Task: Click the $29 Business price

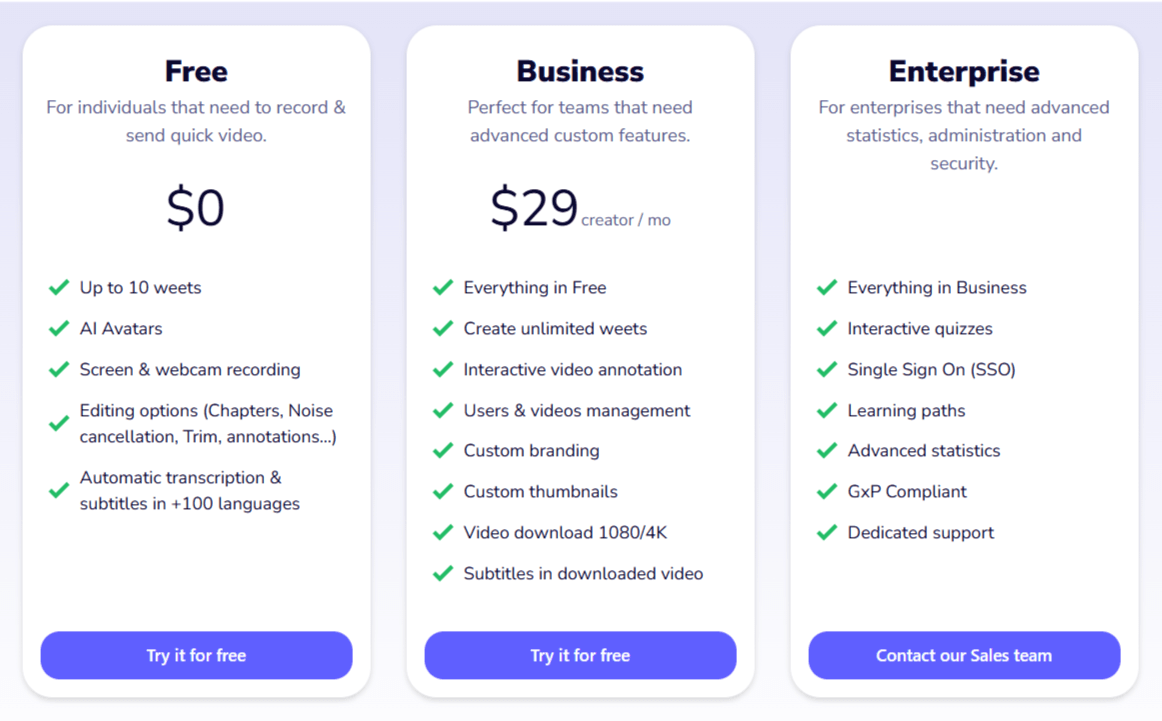Action: [534, 209]
